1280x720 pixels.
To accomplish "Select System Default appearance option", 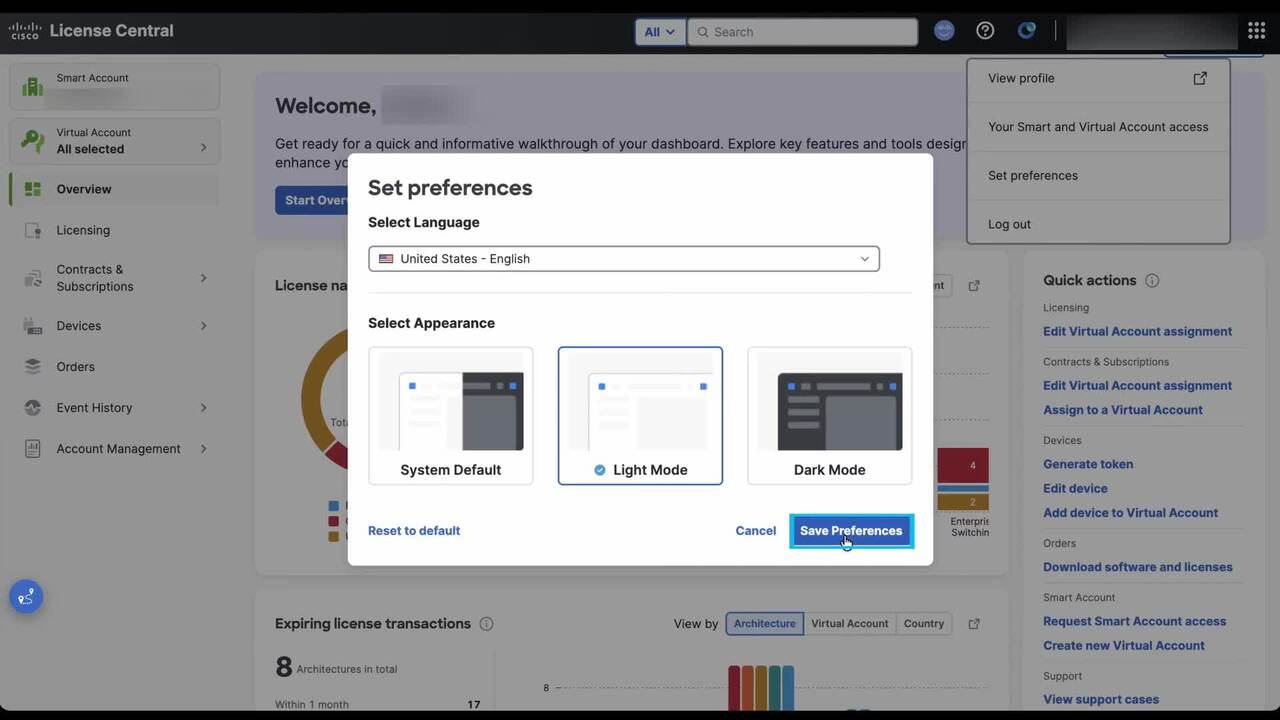I will (450, 416).
